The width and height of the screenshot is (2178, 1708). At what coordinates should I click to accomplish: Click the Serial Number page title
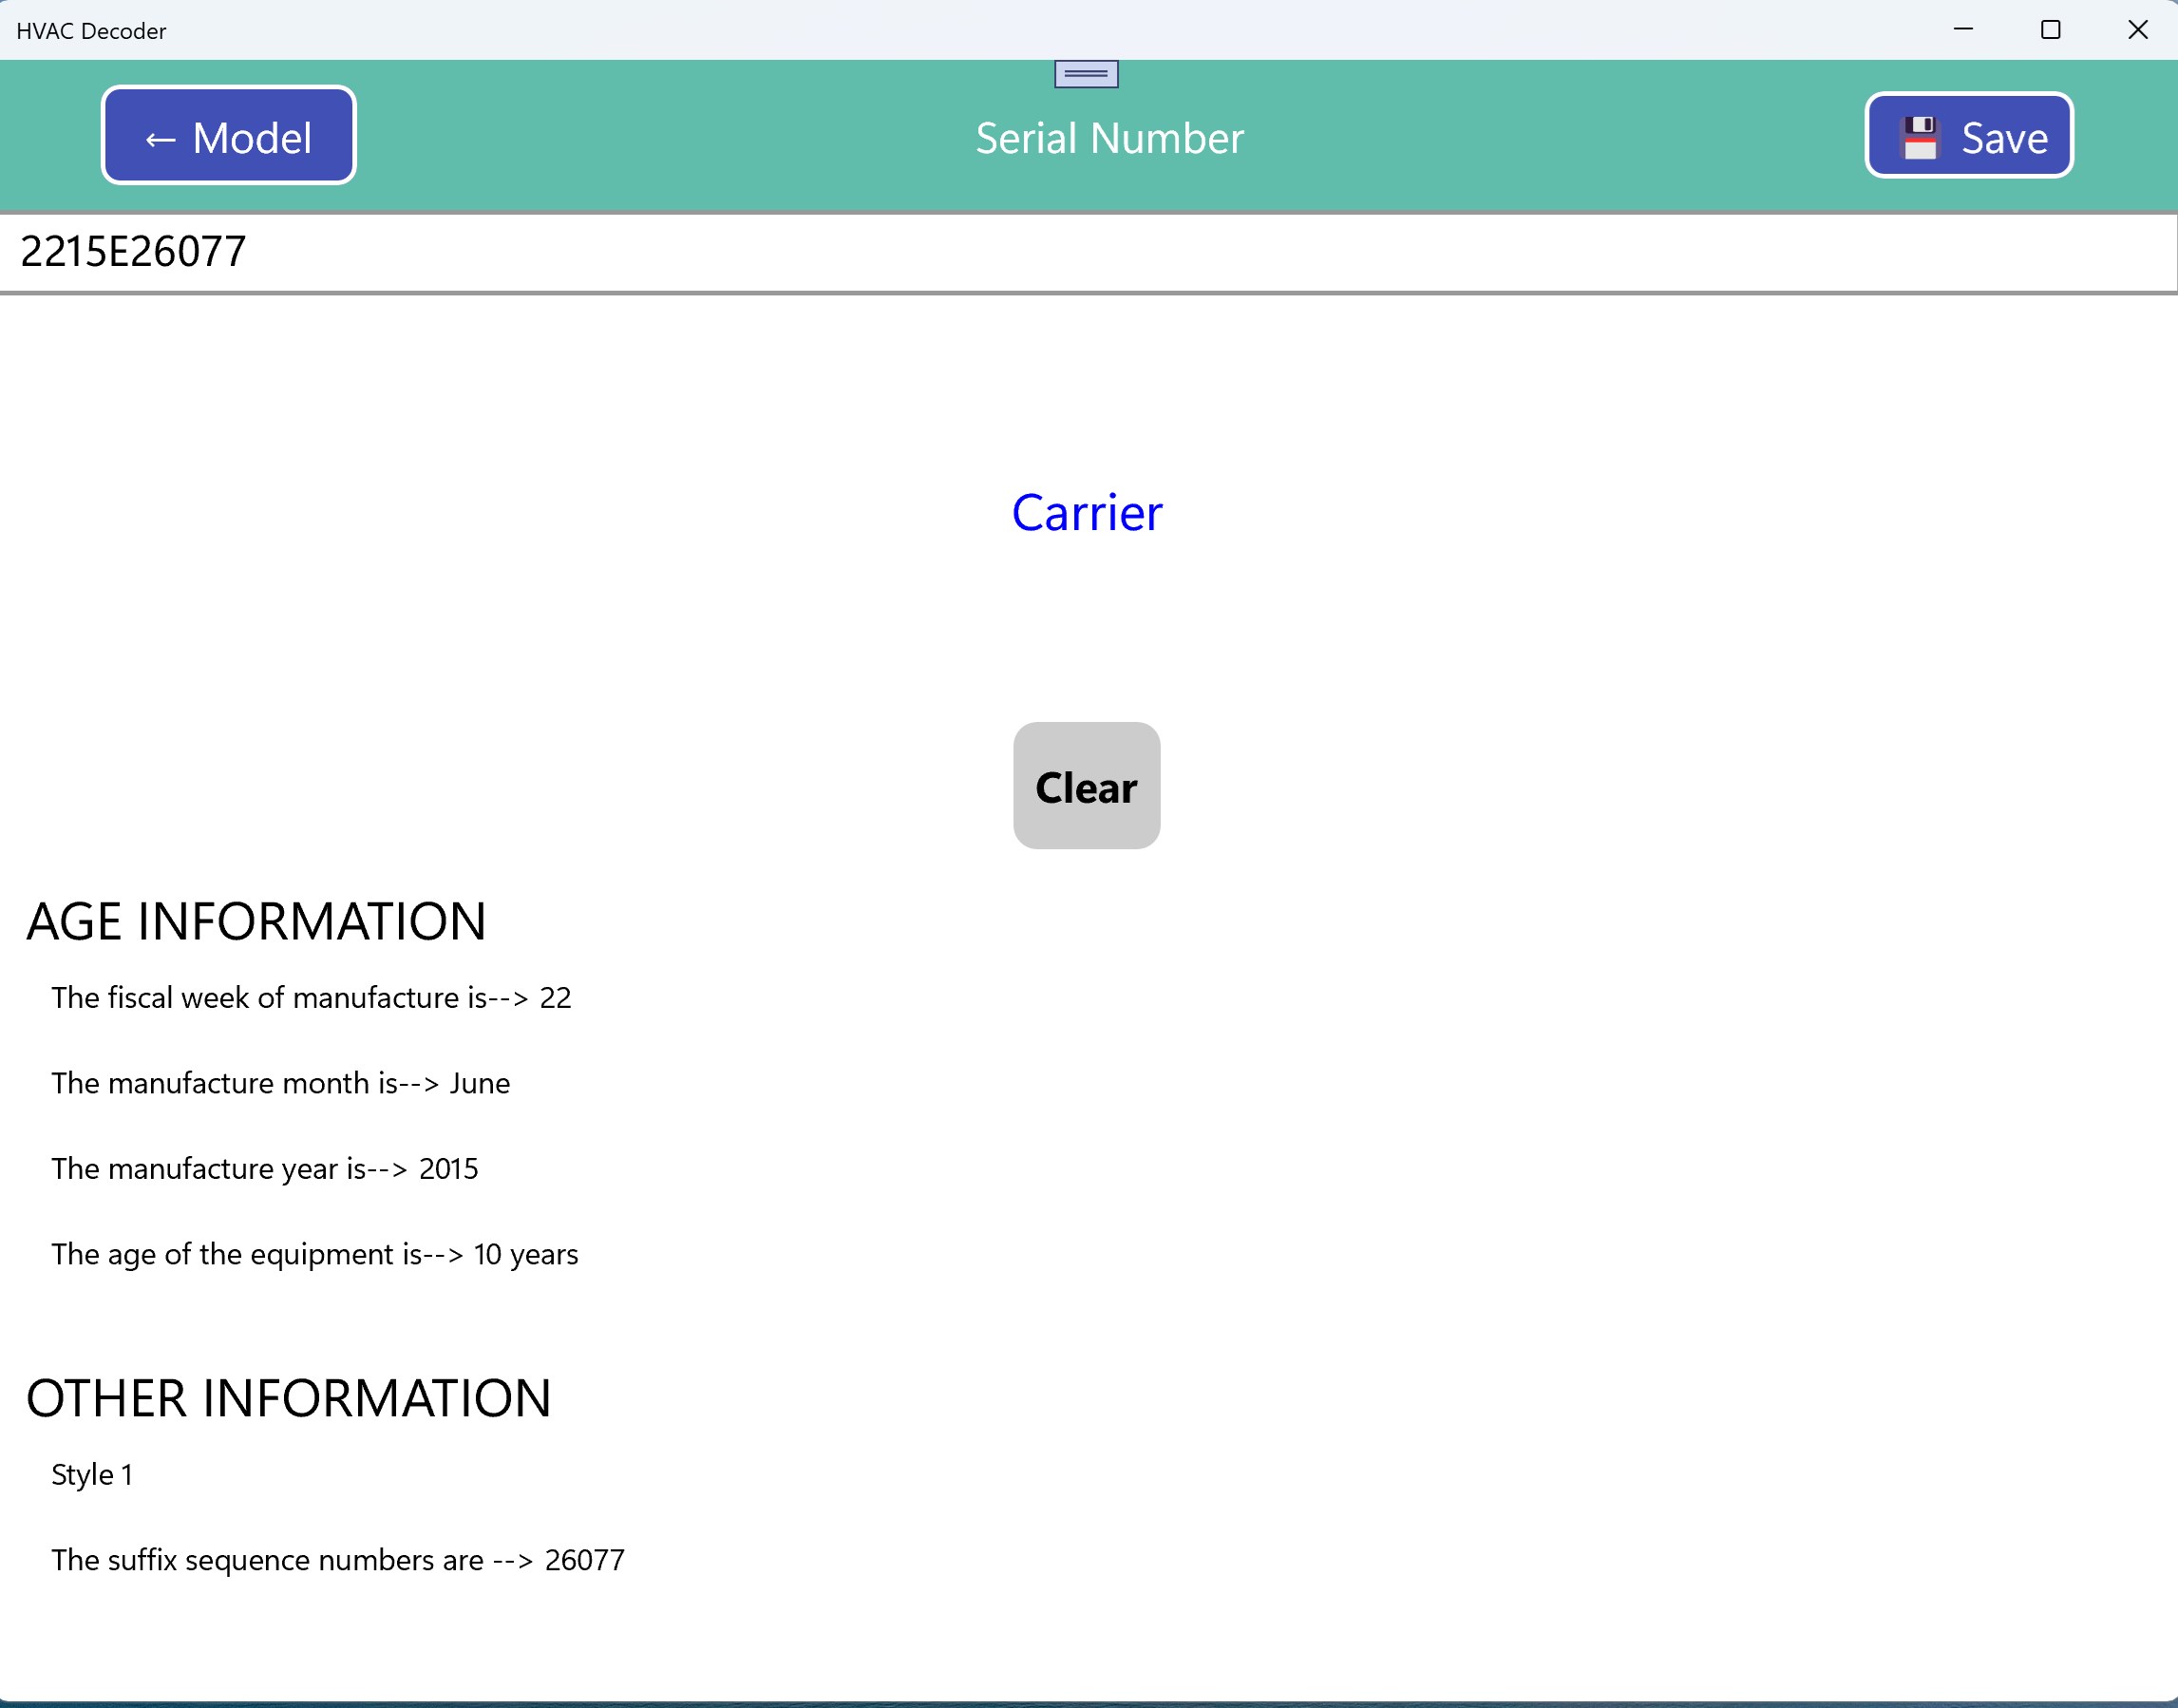coord(1109,138)
